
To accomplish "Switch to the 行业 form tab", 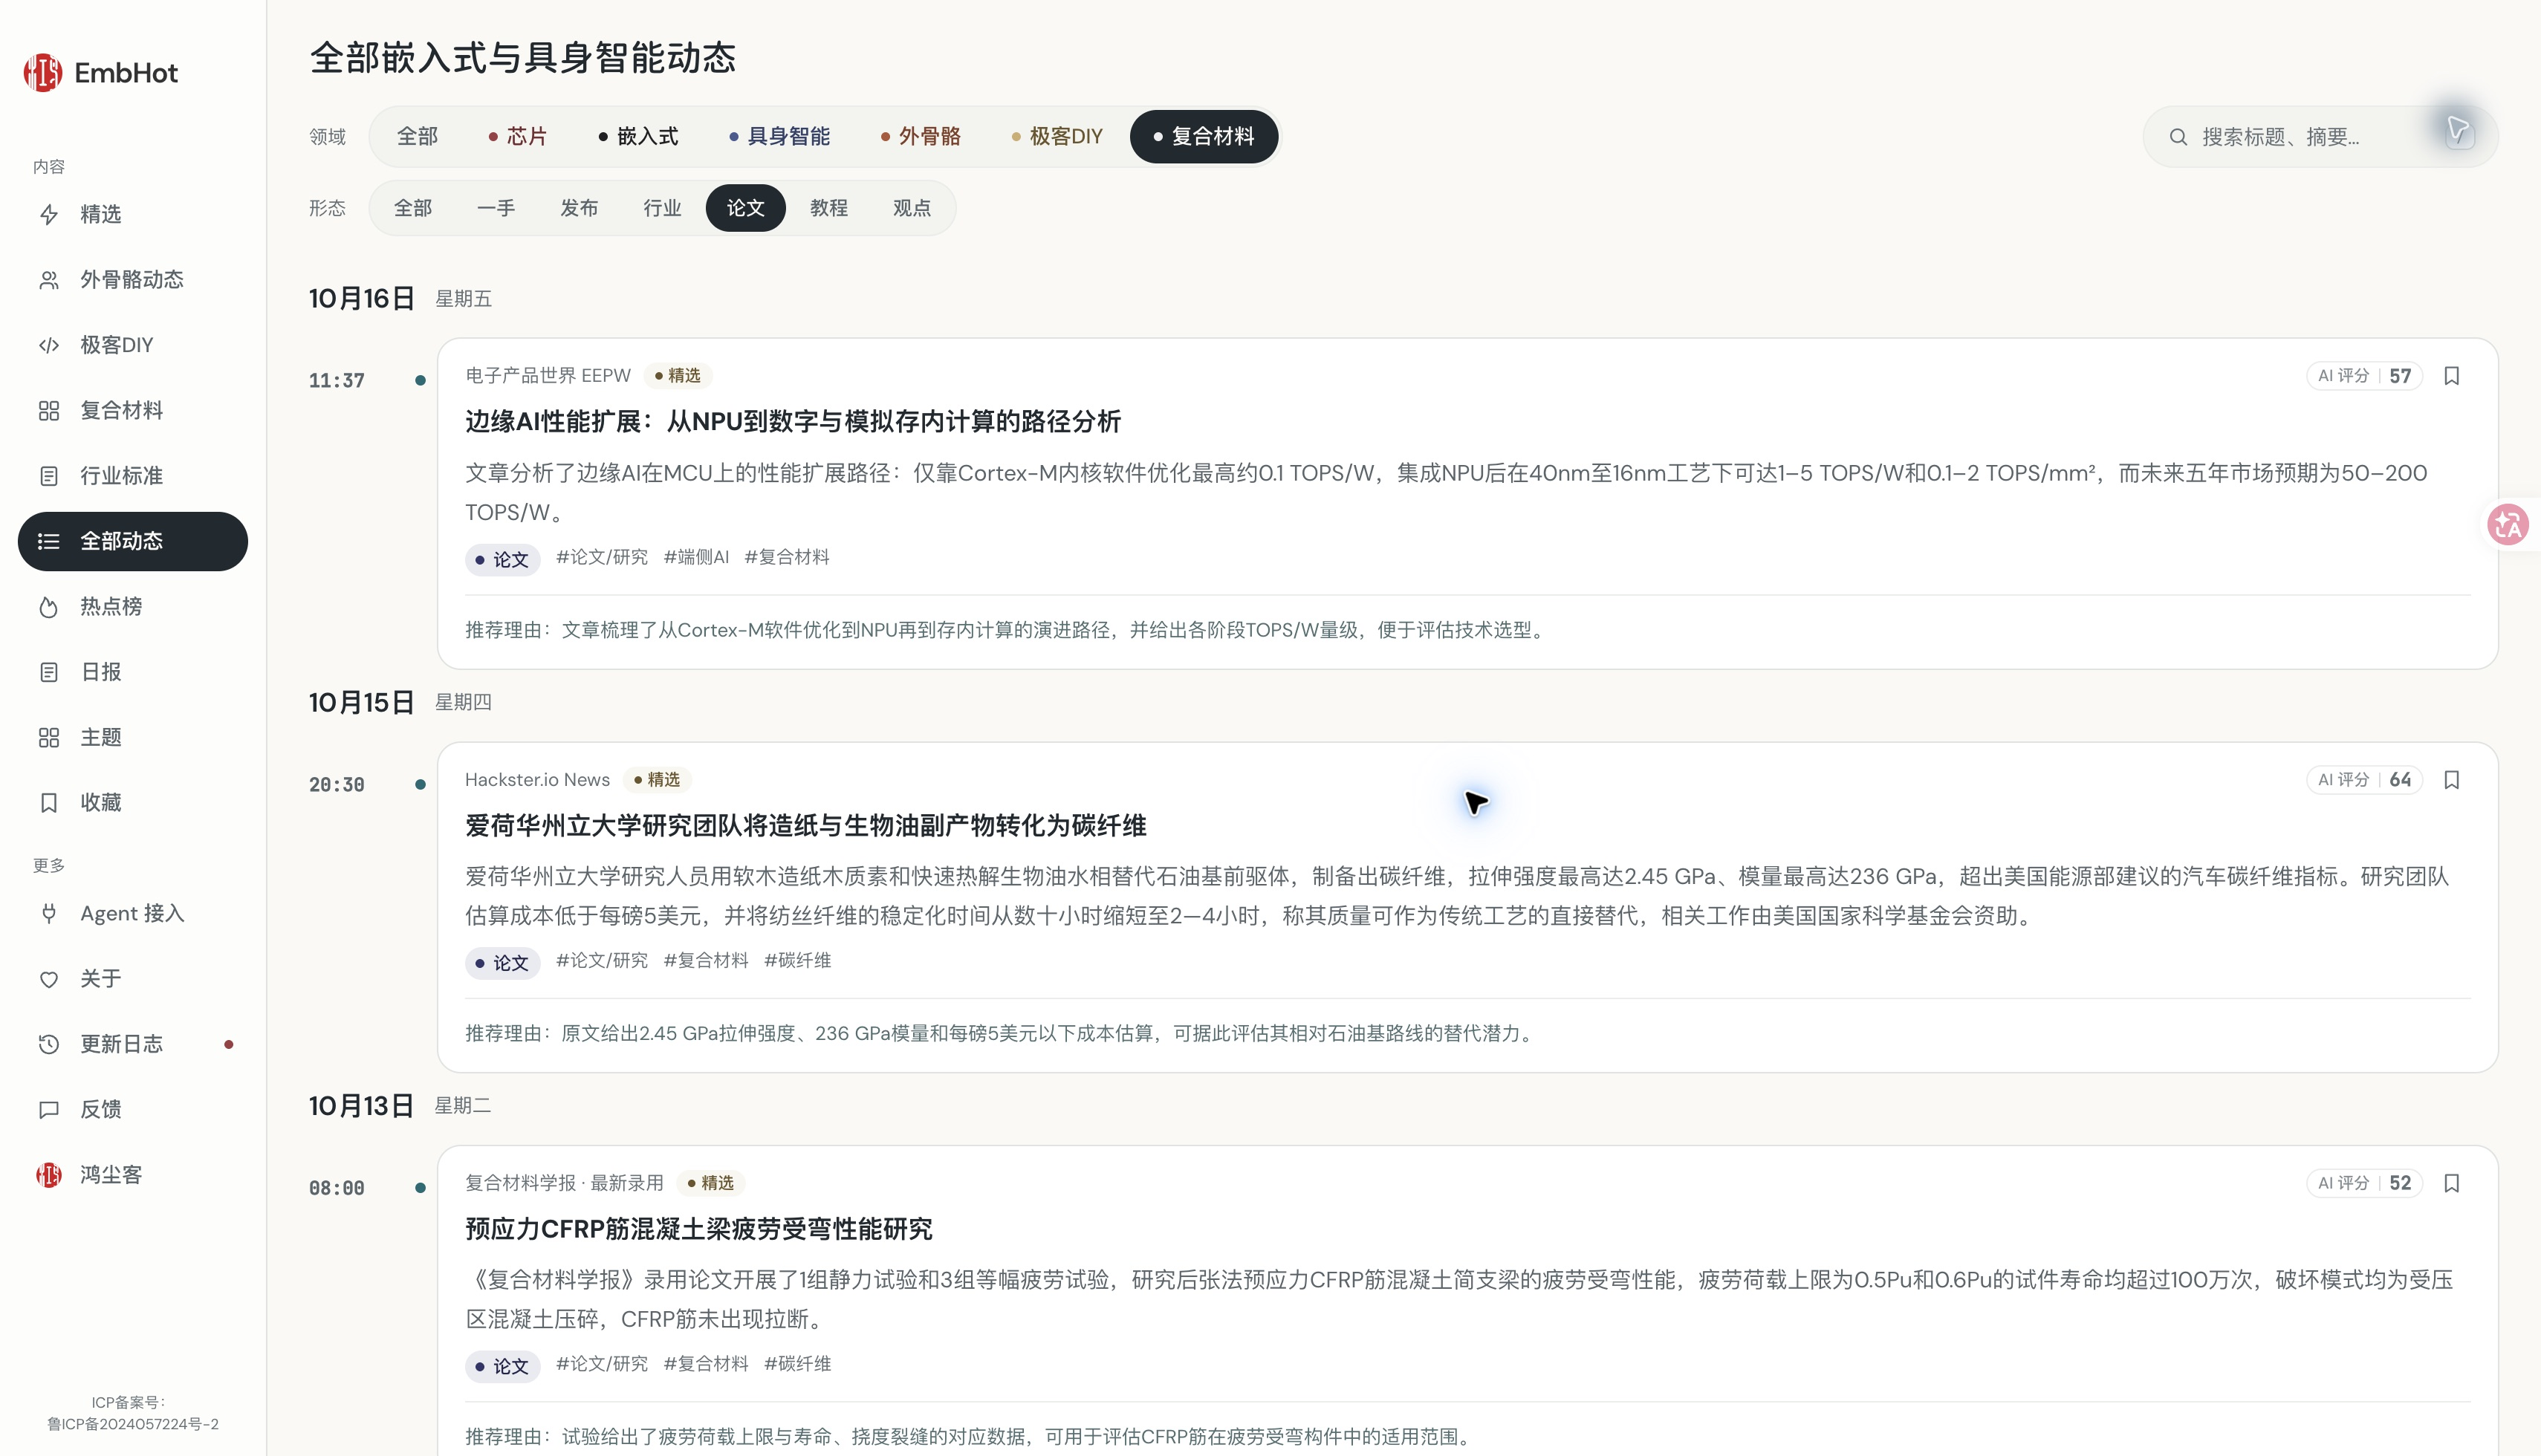I will [x=662, y=208].
